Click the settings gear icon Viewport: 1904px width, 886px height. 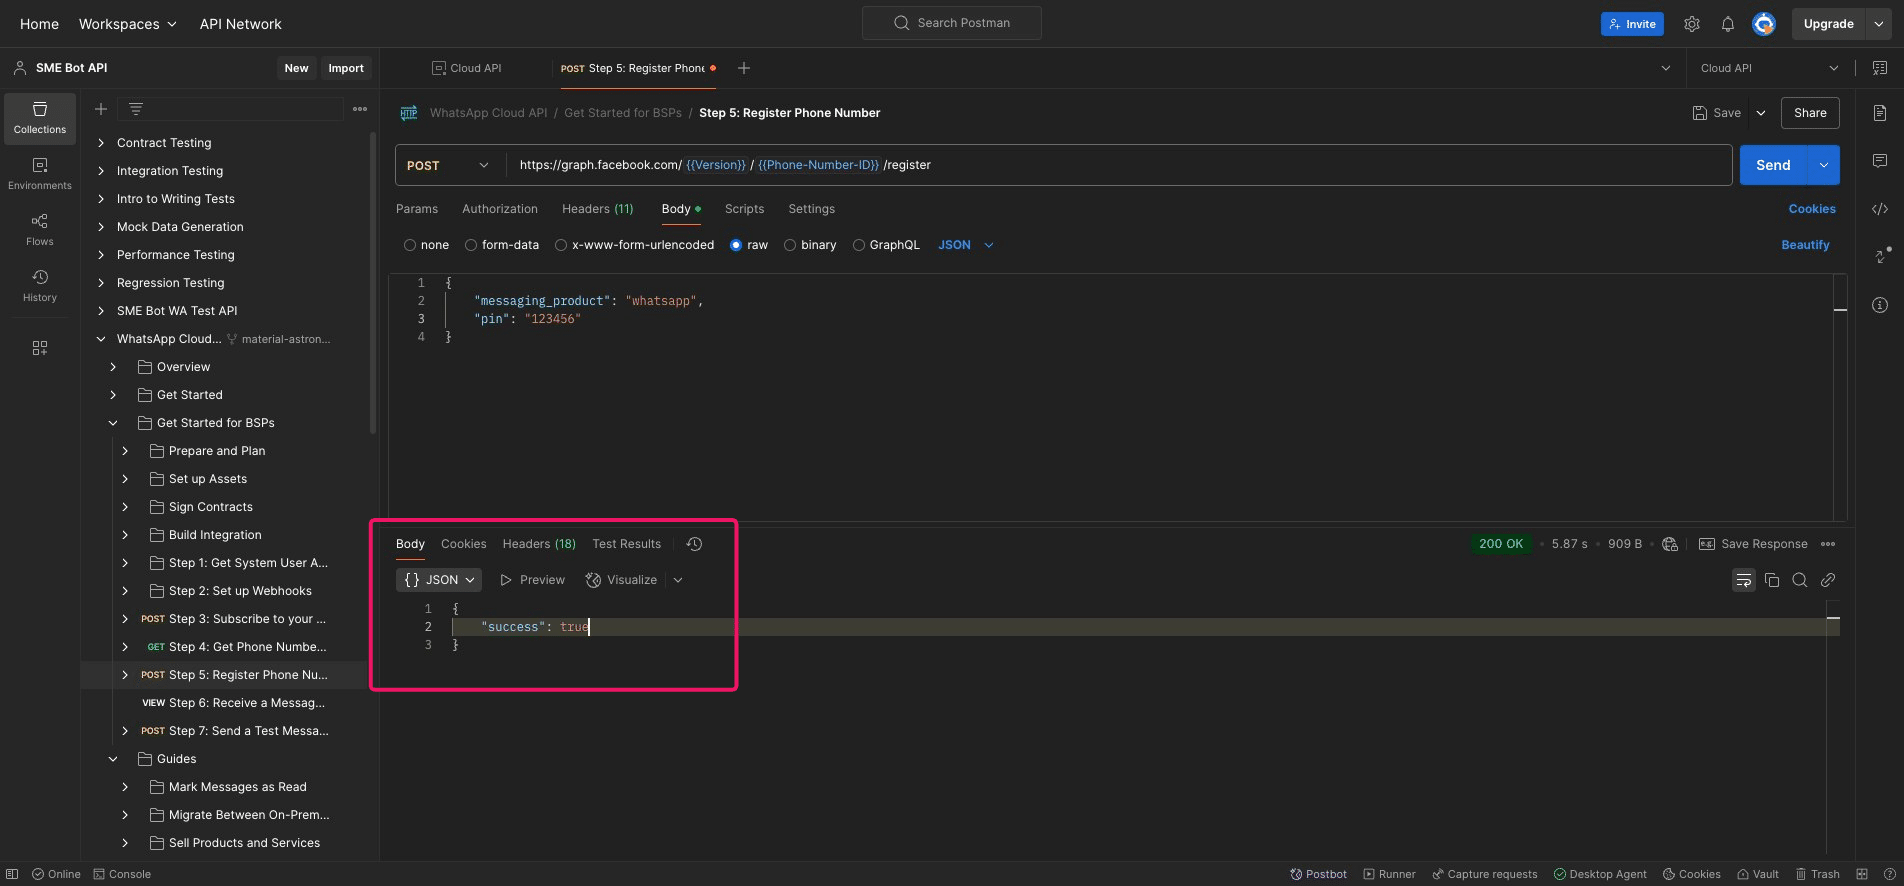click(1692, 24)
